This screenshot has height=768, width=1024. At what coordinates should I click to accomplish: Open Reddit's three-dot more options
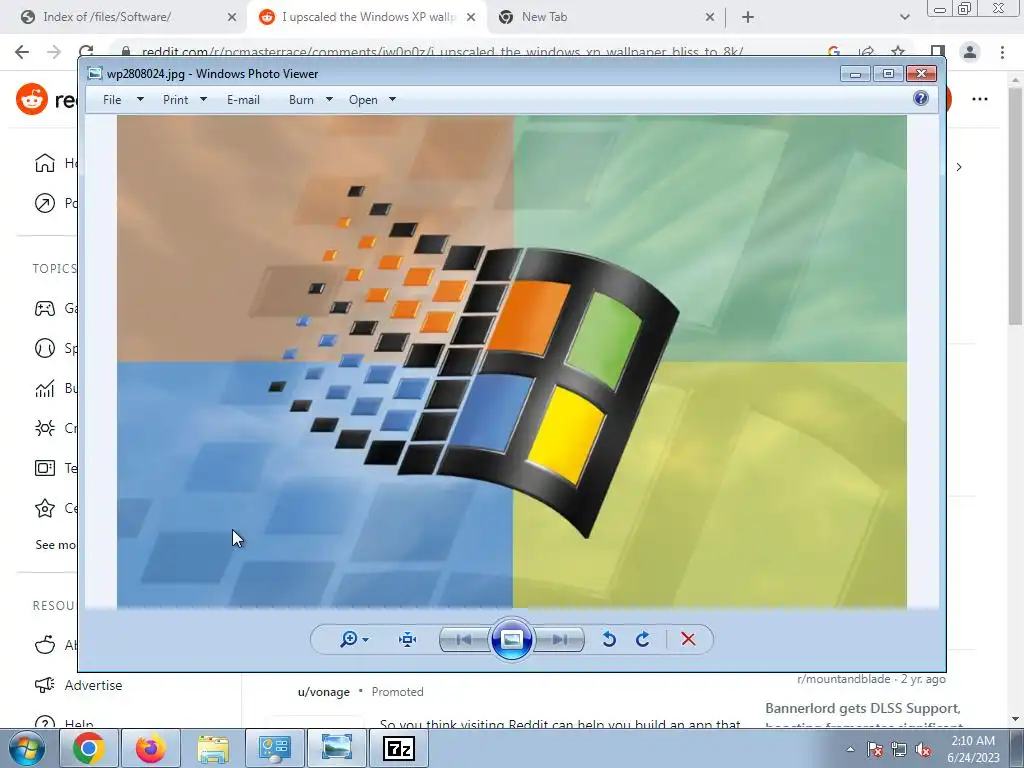(980, 99)
